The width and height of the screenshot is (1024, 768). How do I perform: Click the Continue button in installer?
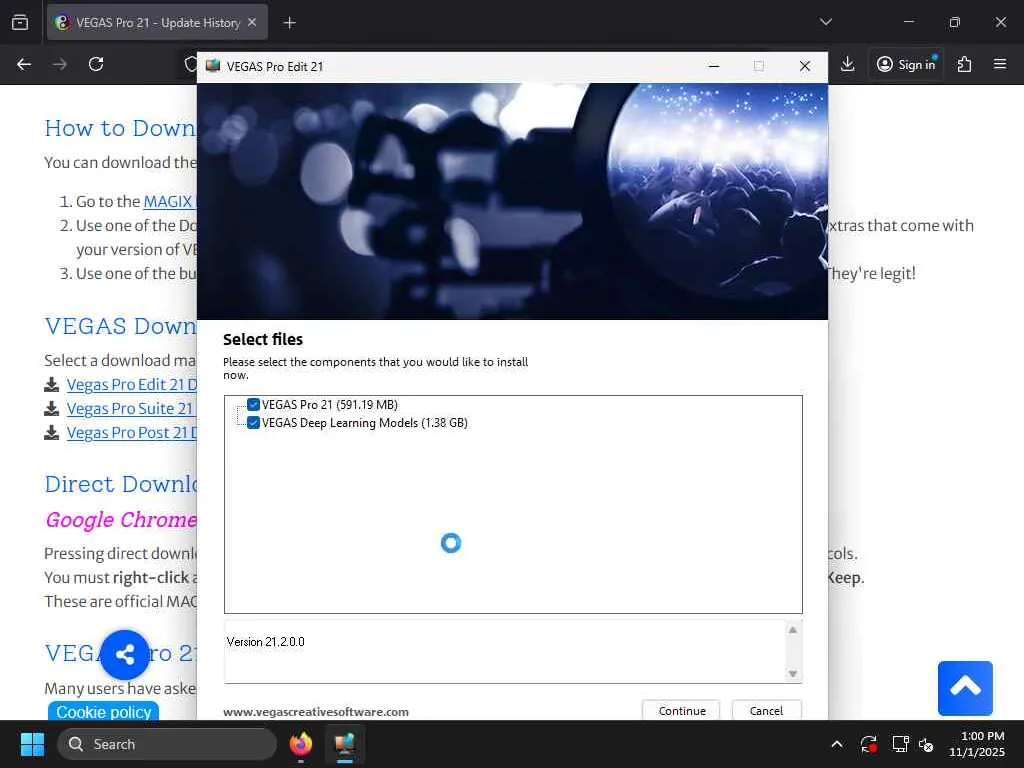click(x=681, y=711)
